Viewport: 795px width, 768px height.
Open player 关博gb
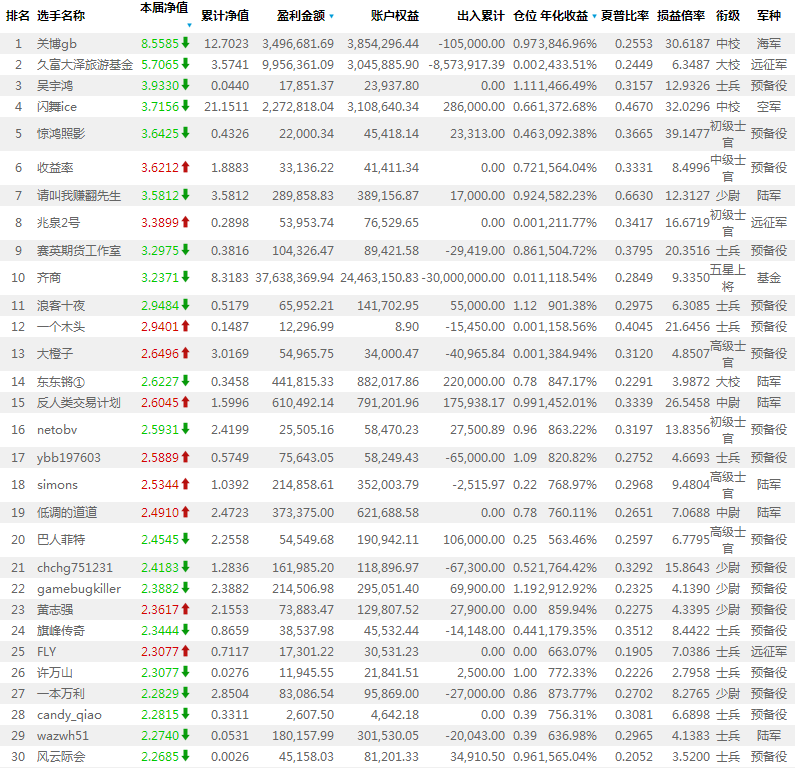click(x=57, y=44)
